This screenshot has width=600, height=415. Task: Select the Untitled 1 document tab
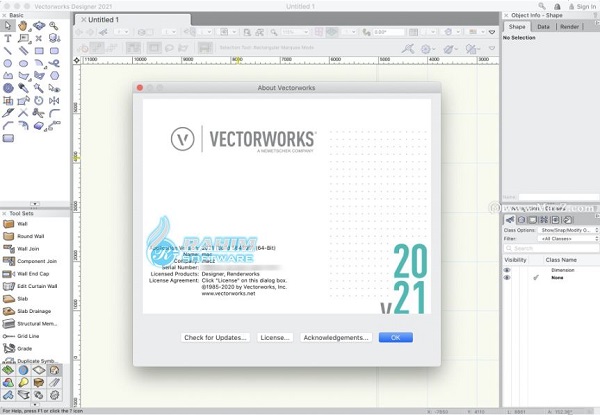(132, 20)
